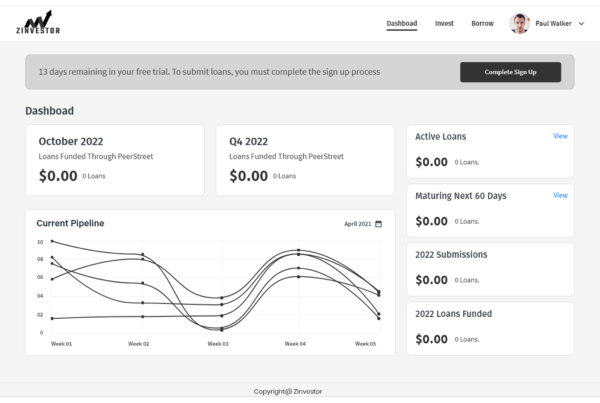Open the April 2021 date picker
The width and height of the screenshot is (600, 403).
point(357,224)
